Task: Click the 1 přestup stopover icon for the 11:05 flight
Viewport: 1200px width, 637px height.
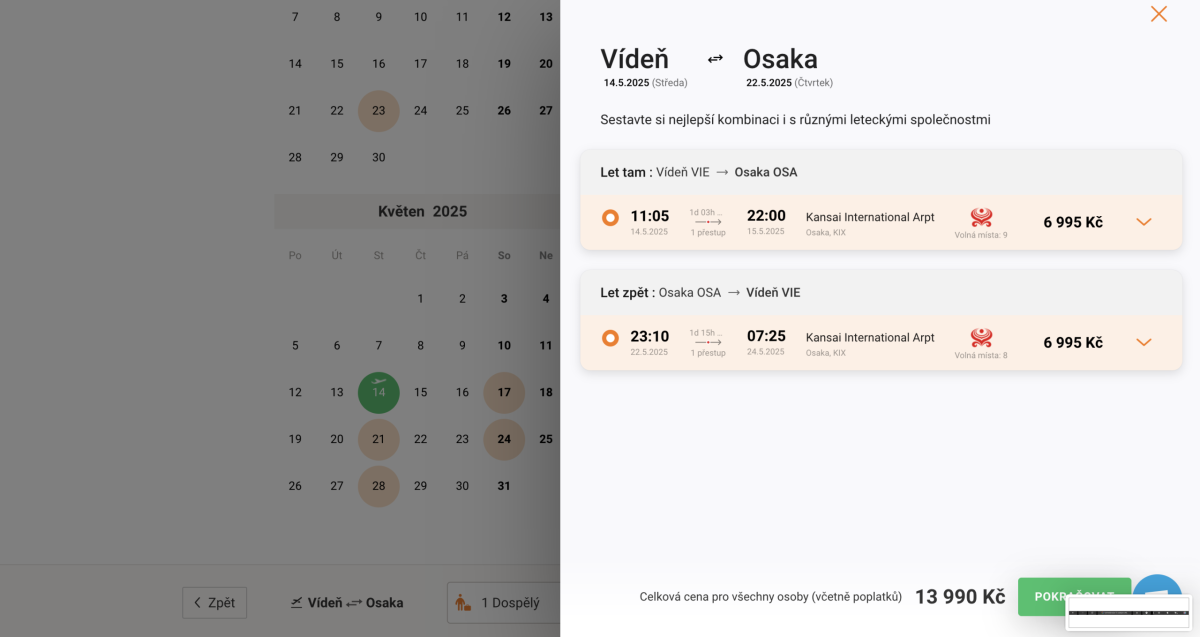Action: 708,222
